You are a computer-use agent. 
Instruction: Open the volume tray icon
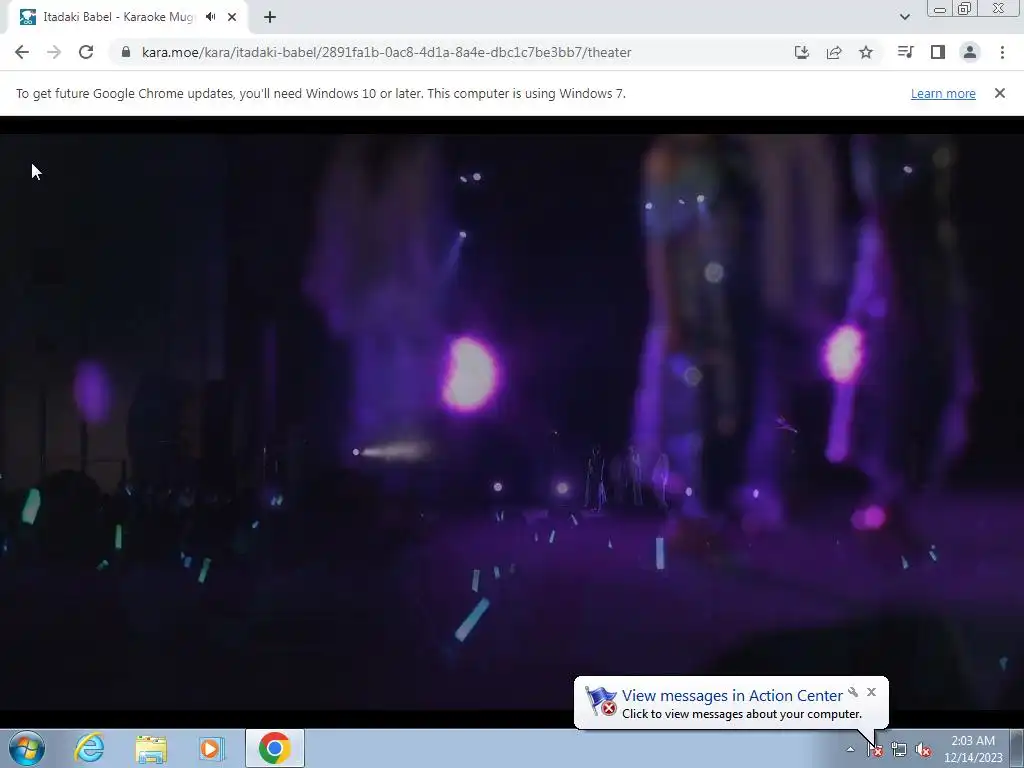[923, 750]
